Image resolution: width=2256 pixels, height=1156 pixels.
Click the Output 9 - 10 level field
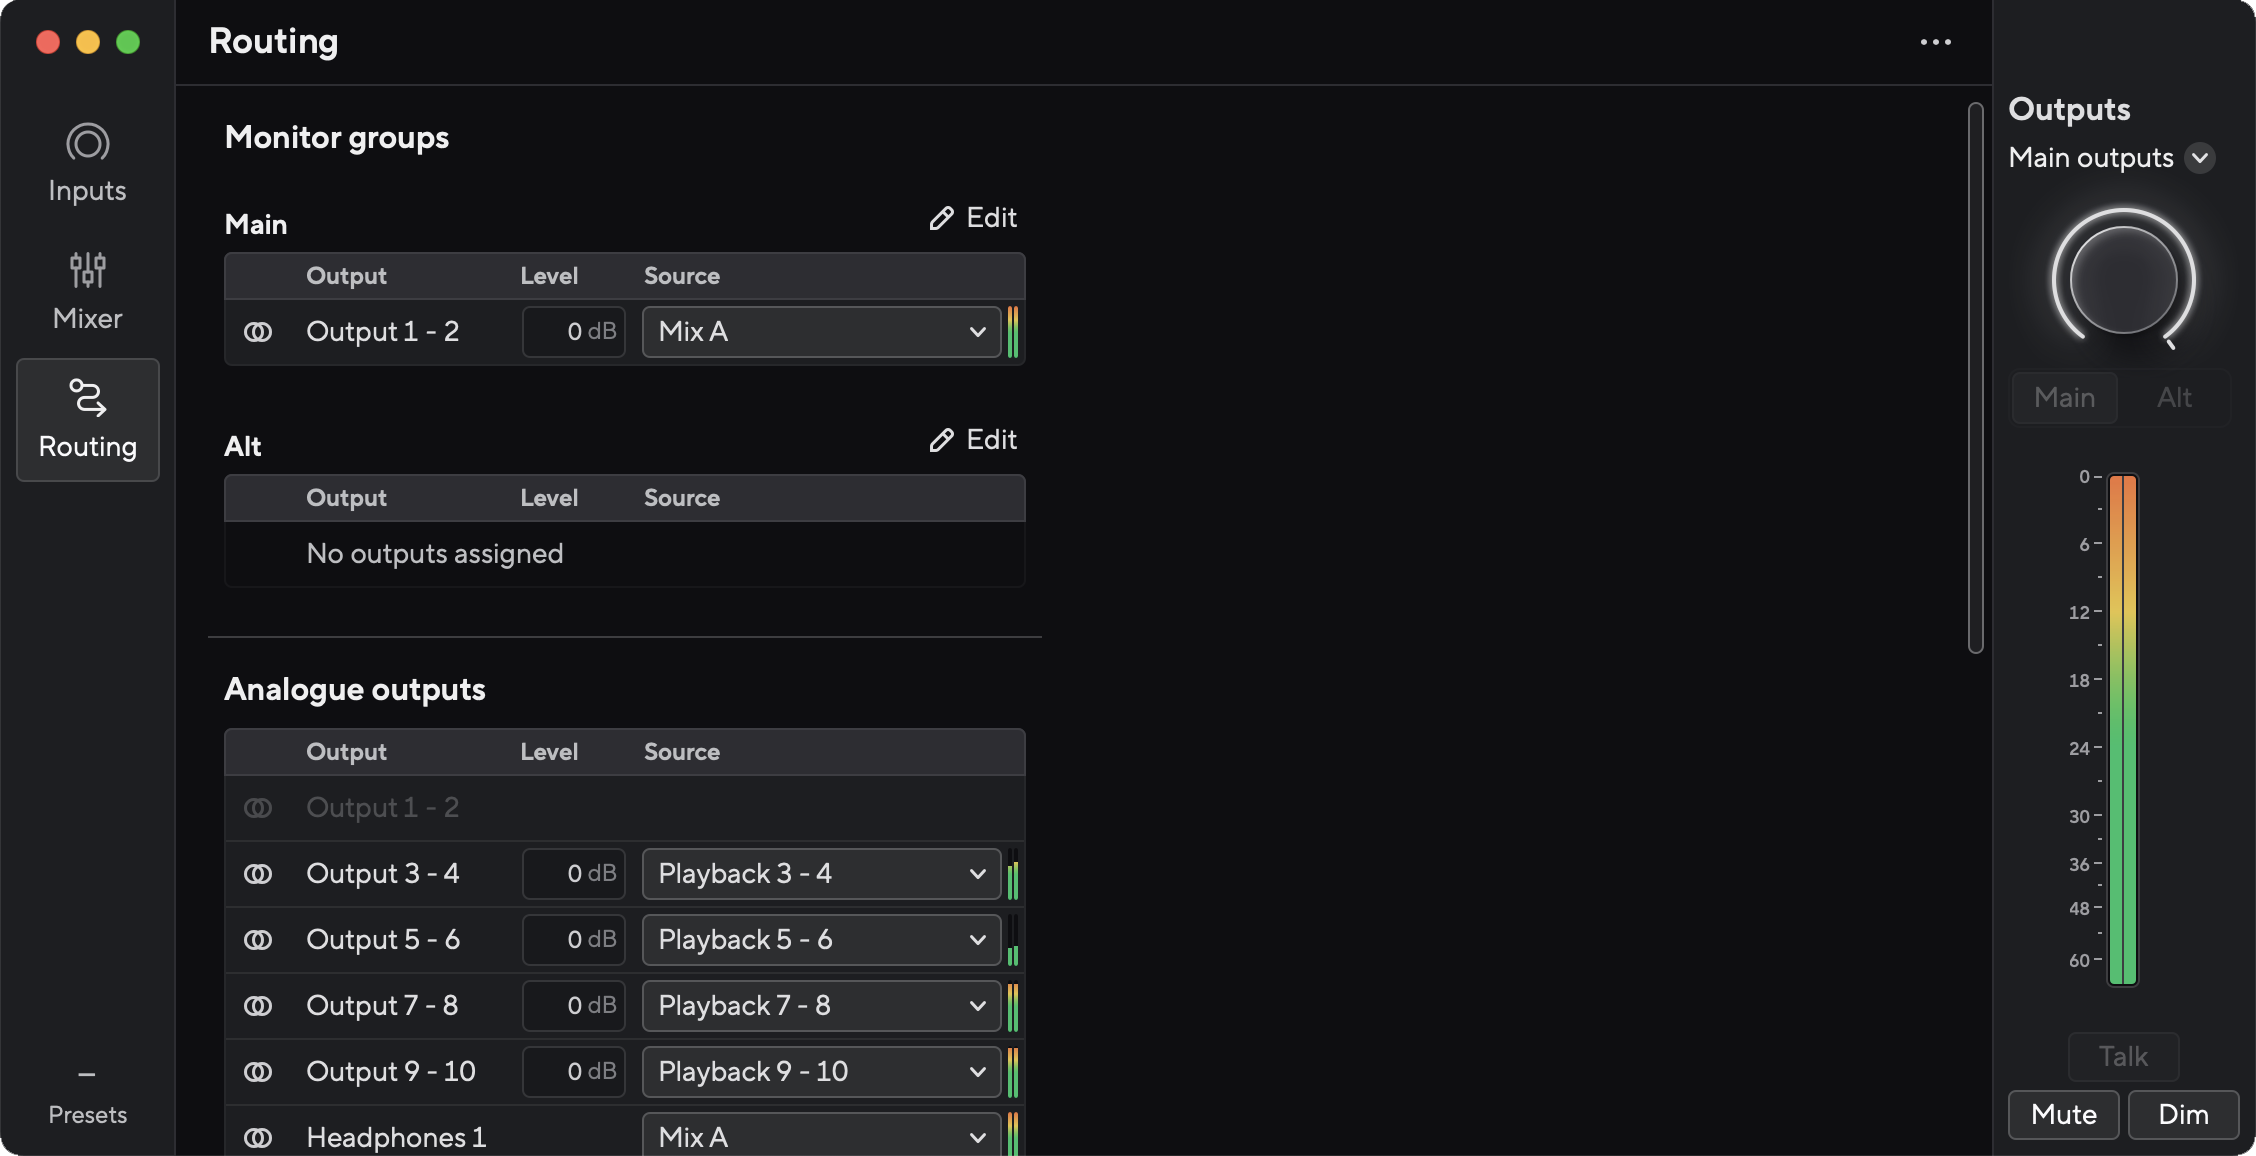click(x=574, y=1072)
